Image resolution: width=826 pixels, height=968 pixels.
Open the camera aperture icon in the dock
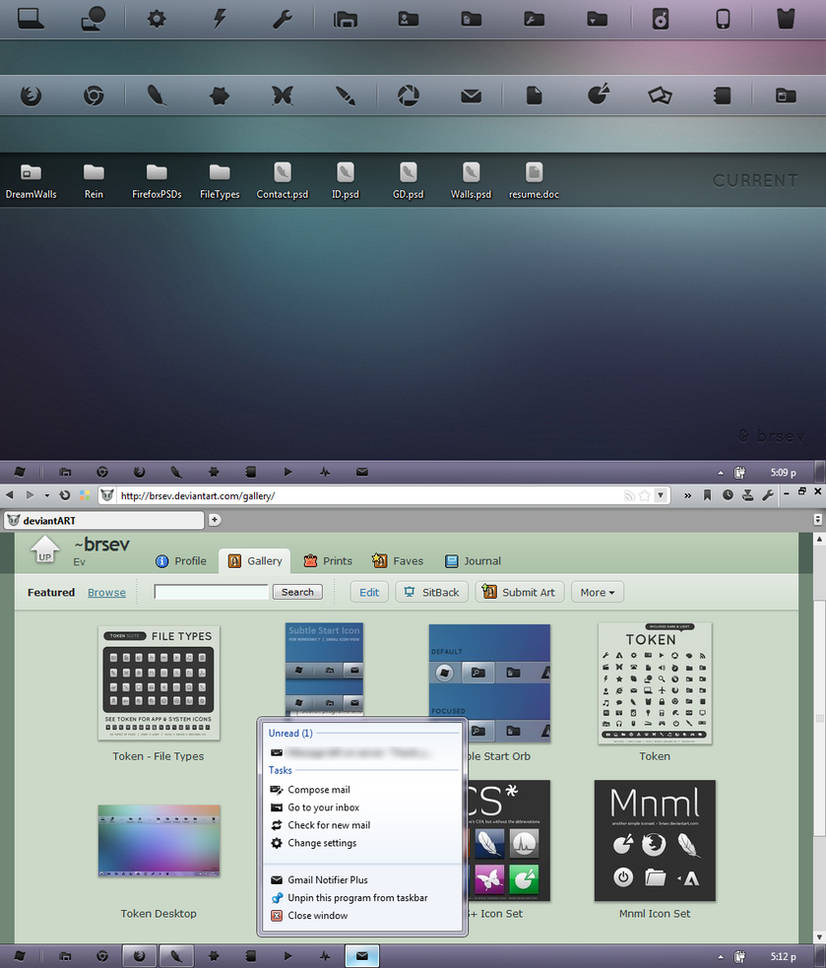point(408,96)
